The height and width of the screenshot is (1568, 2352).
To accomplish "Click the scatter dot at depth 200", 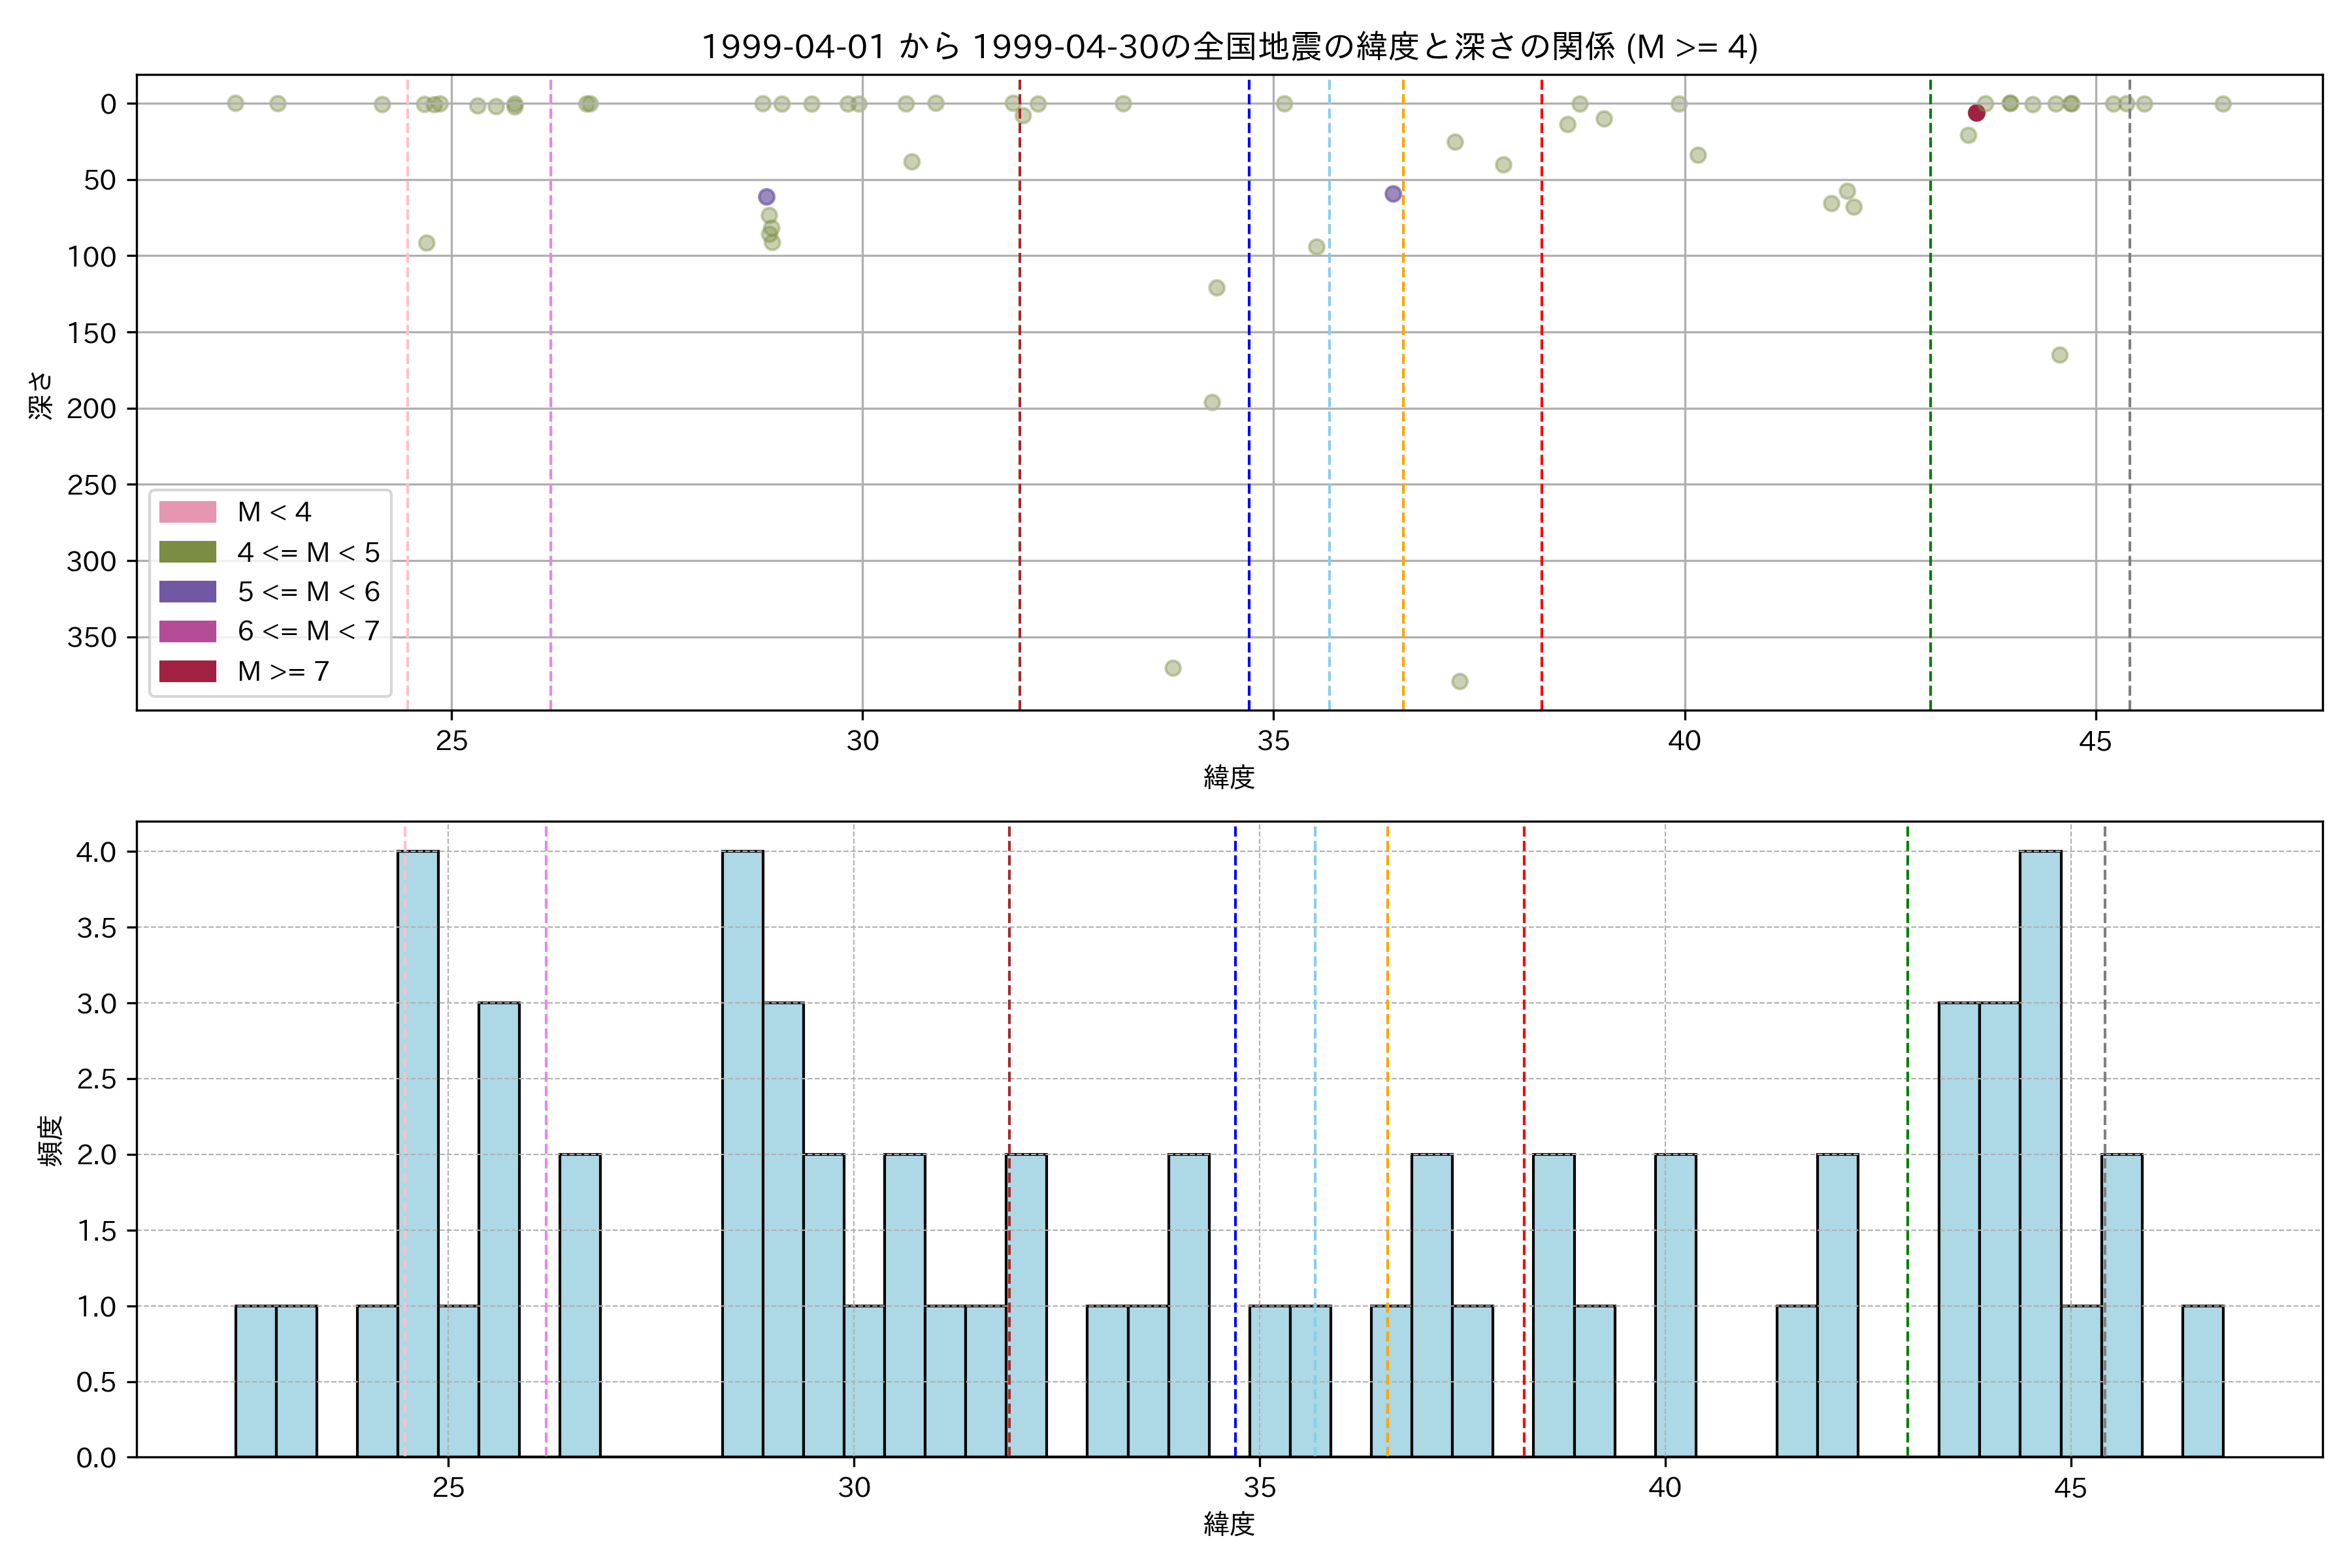I will point(1212,402).
